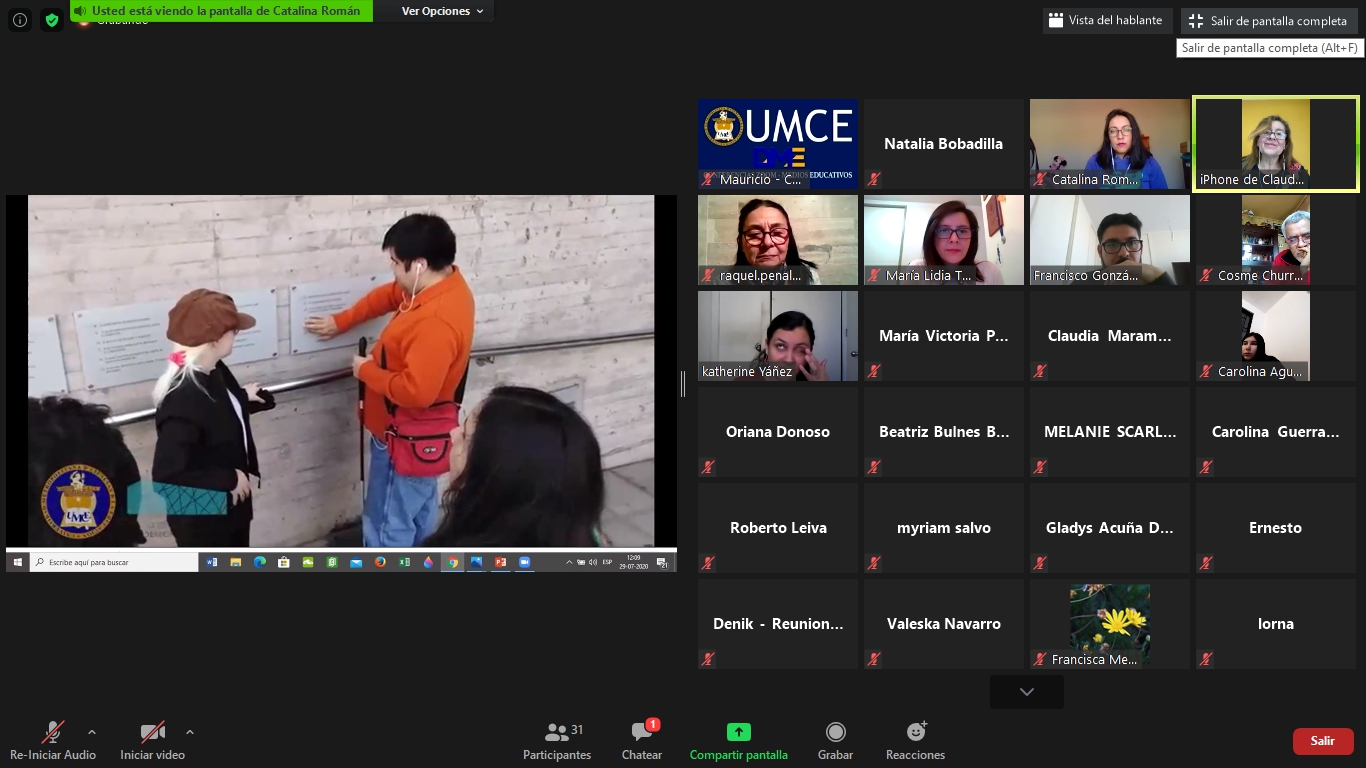Start recording with the Grabar icon

(x=835, y=732)
